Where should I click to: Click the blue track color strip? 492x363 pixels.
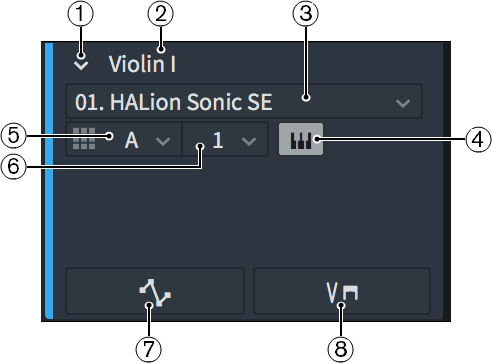coord(49,181)
